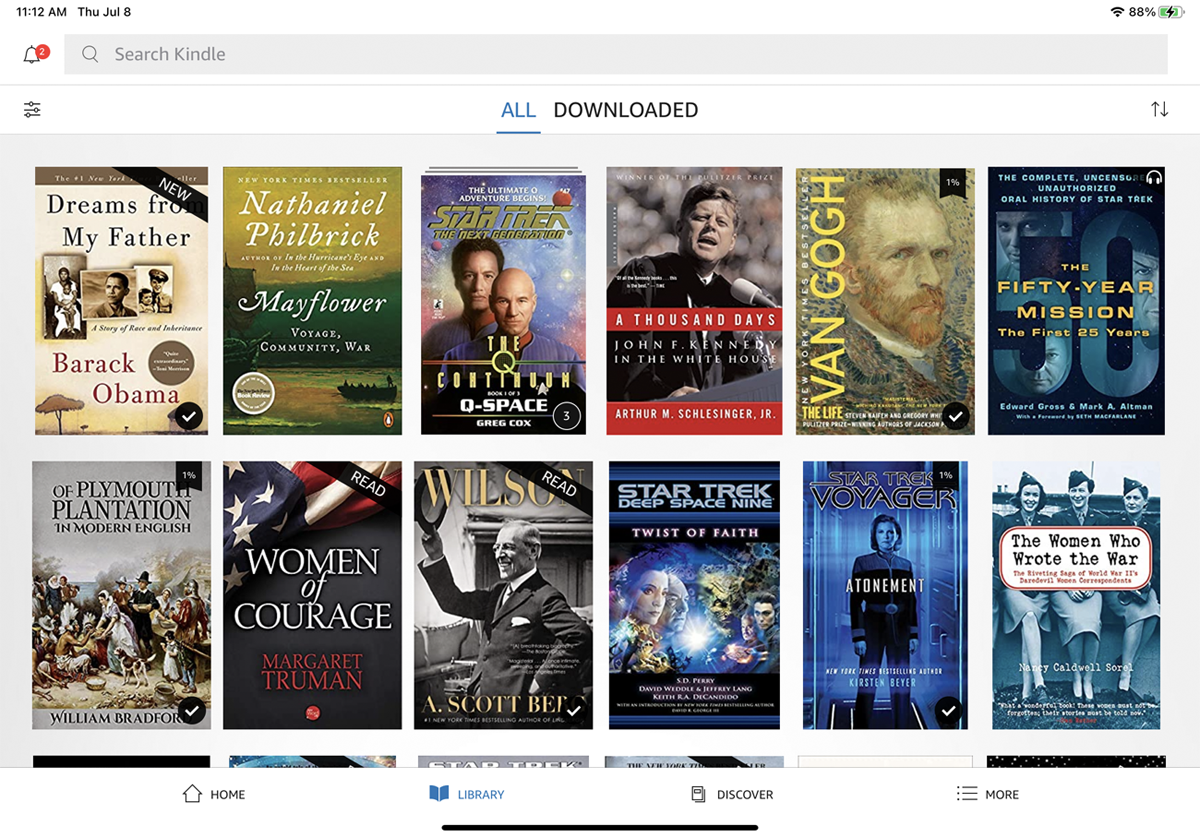Tap the series count badge on Q-Space
Image resolution: width=1200 pixels, height=838 pixels.
pyautogui.click(x=567, y=416)
